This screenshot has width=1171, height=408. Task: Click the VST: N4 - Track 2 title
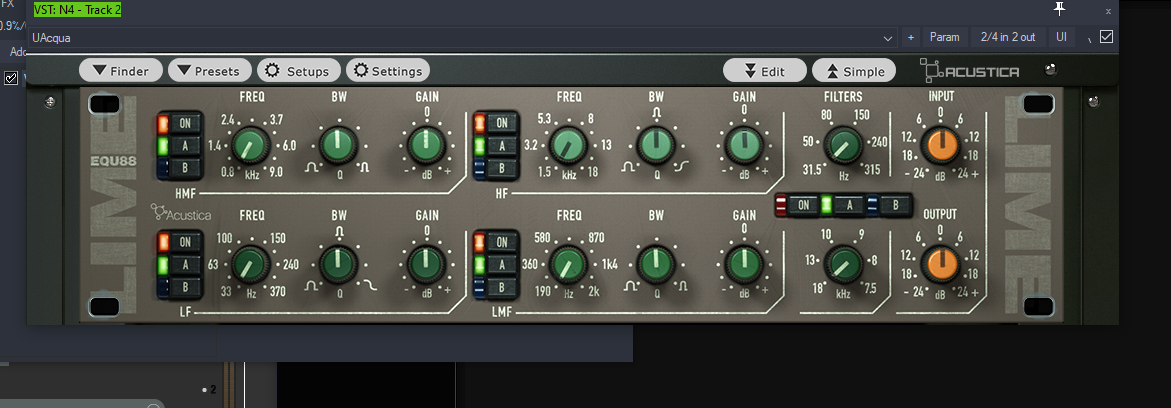pos(78,10)
